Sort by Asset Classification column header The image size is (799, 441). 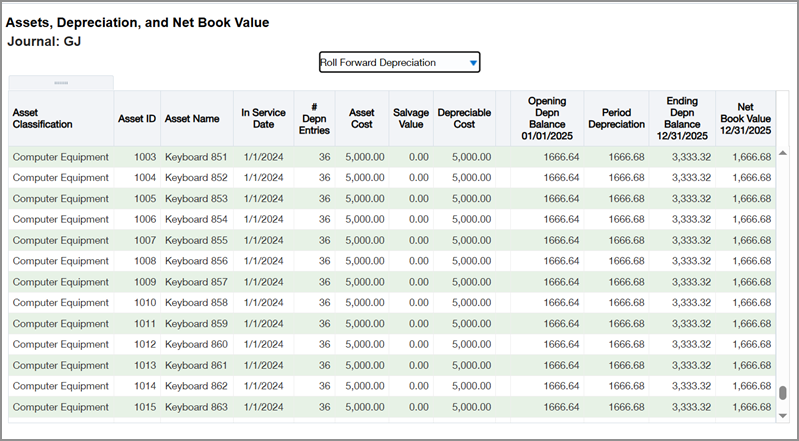coord(42,119)
